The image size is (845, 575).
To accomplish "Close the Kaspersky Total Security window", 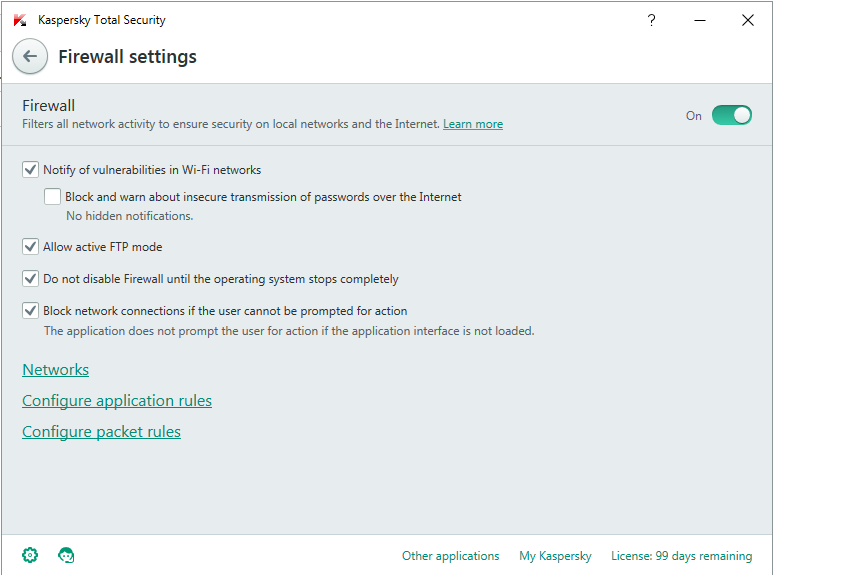I will coord(748,20).
